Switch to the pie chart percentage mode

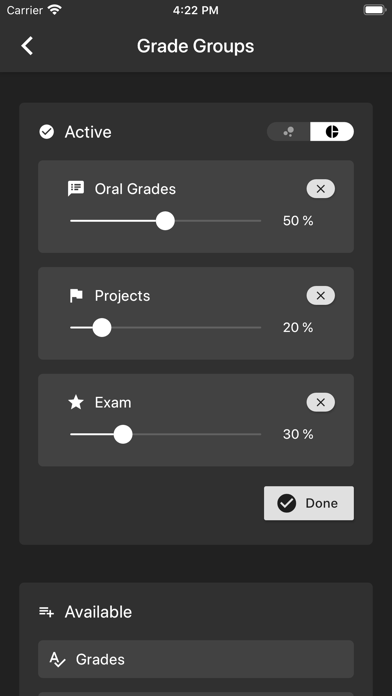pos(332,131)
